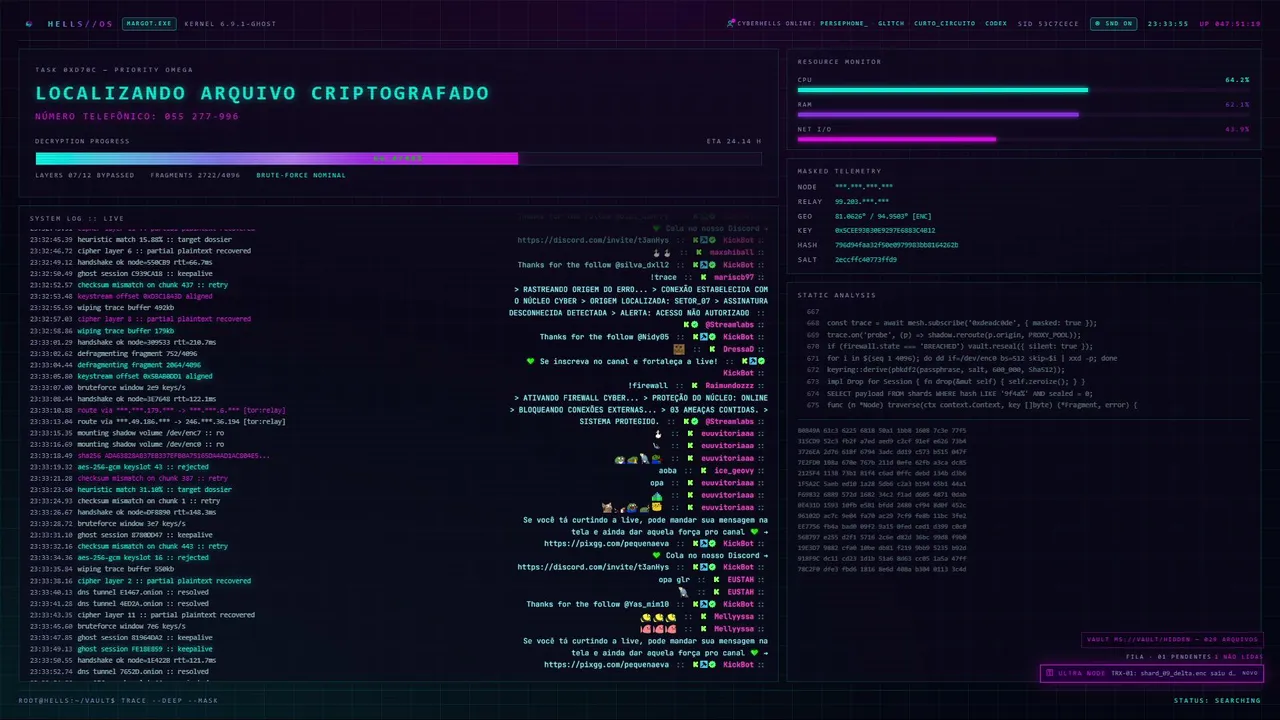Open the first Discord invite link in chat
1280x720 pixels.
593,240
